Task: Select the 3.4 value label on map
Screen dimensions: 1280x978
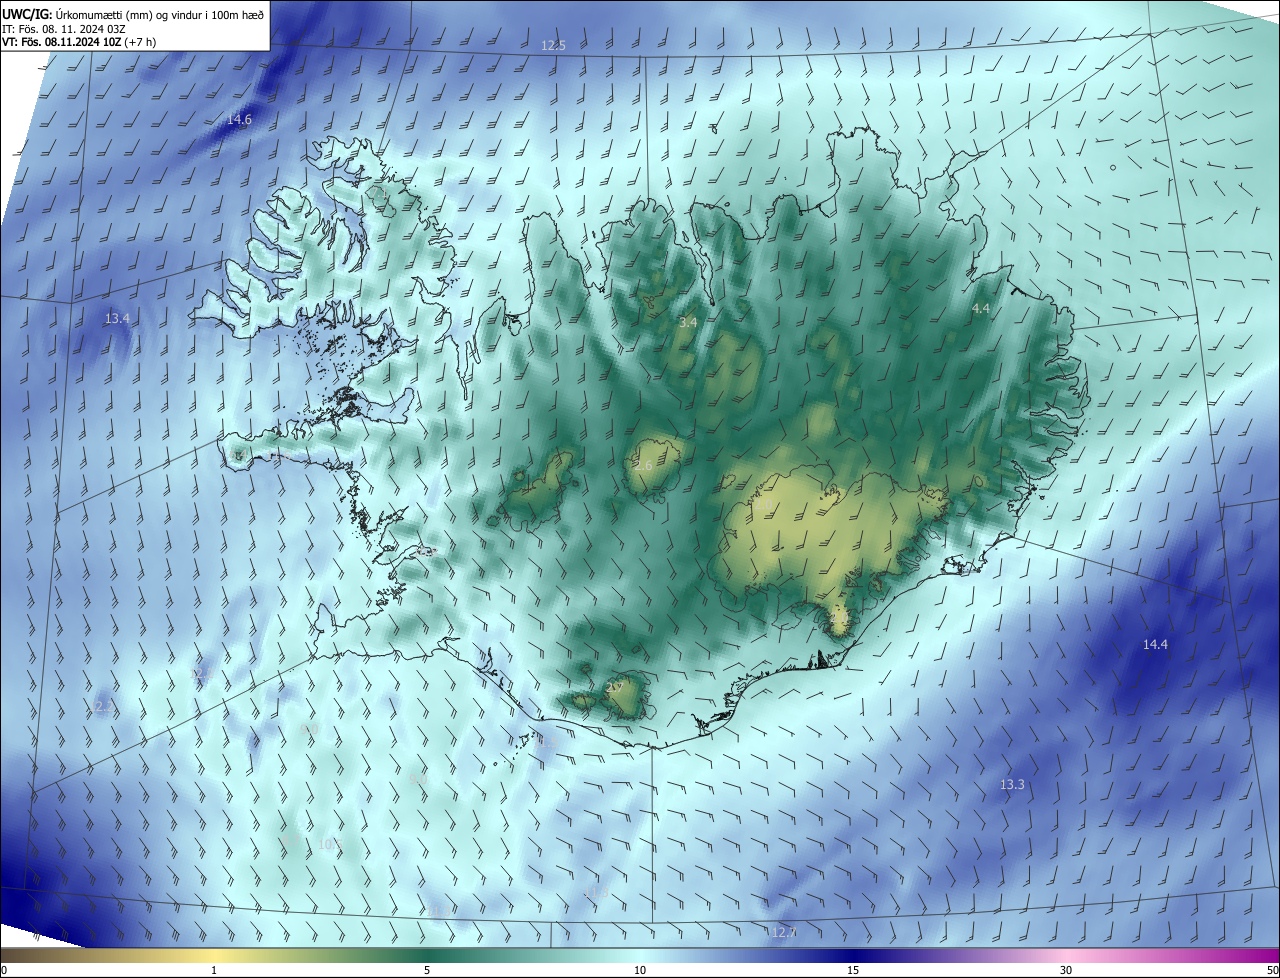Action: (687, 323)
